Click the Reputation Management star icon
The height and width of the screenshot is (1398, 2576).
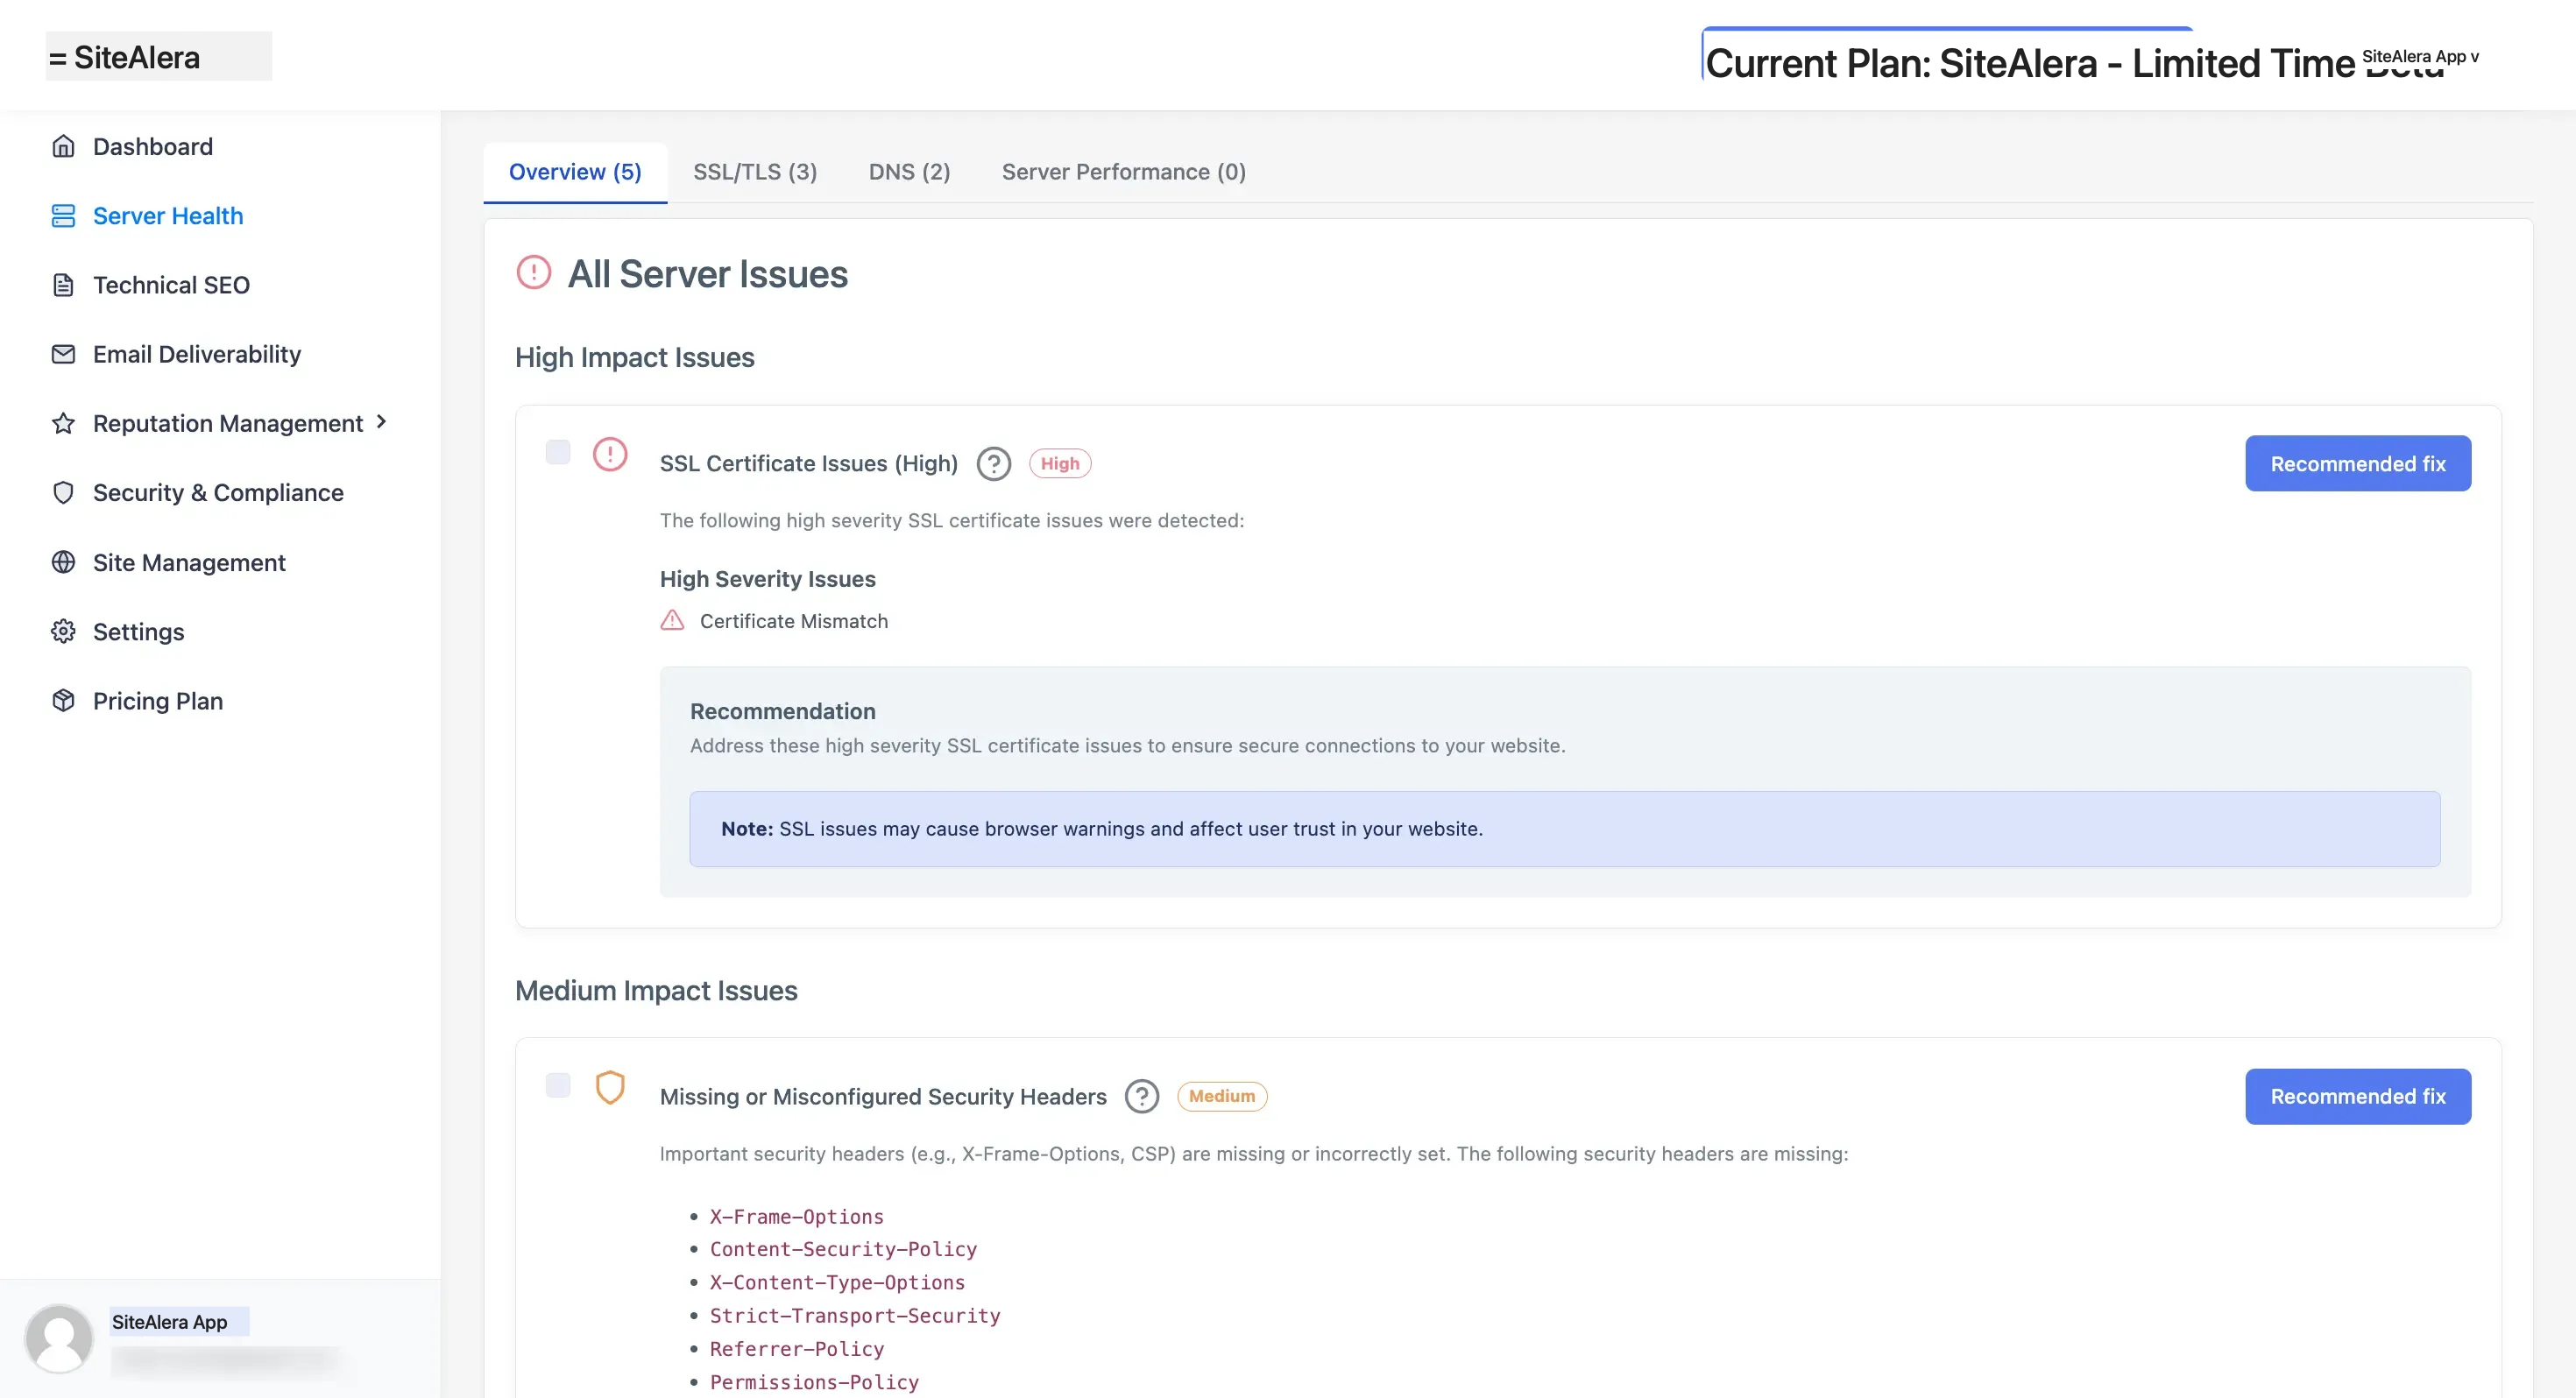[63, 423]
